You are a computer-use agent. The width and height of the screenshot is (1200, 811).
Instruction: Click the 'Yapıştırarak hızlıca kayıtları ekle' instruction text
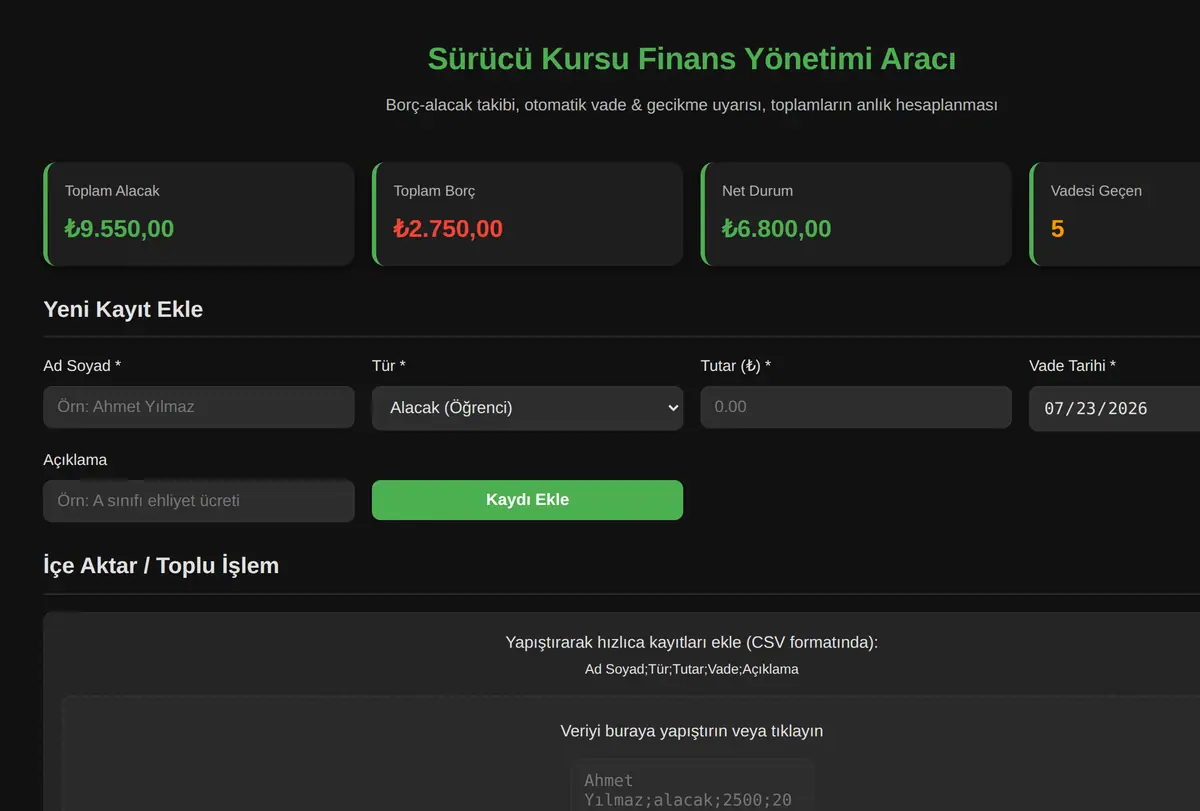click(692, 642)
